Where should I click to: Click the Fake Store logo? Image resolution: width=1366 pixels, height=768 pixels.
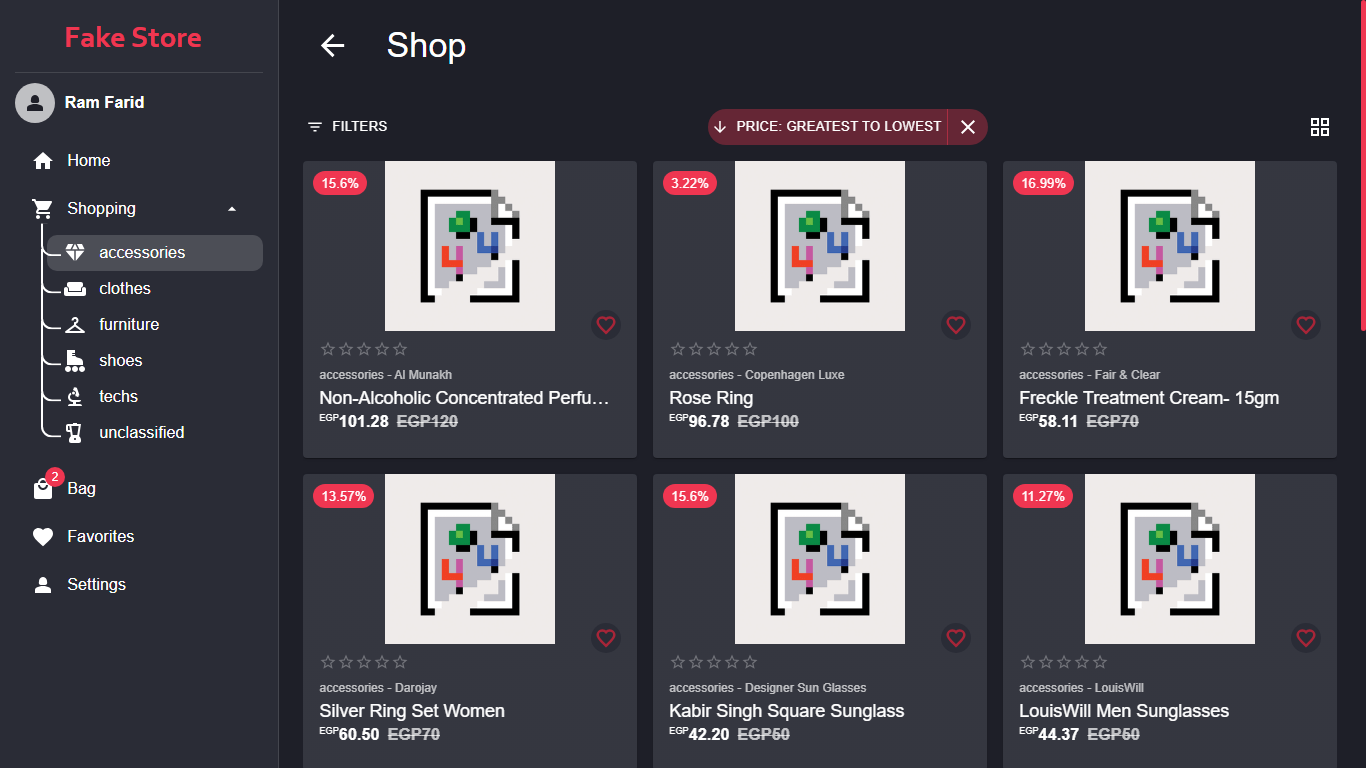pyautogui.click(x=133, y=38)
